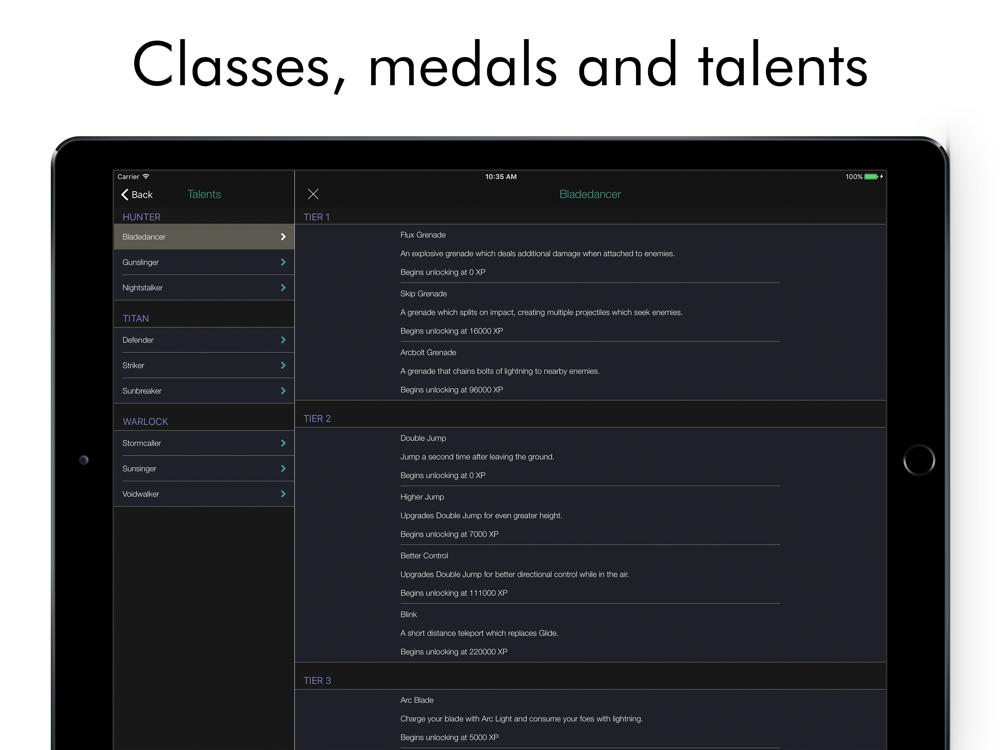Expand Striker via its chevron arrow

point(283,365)
